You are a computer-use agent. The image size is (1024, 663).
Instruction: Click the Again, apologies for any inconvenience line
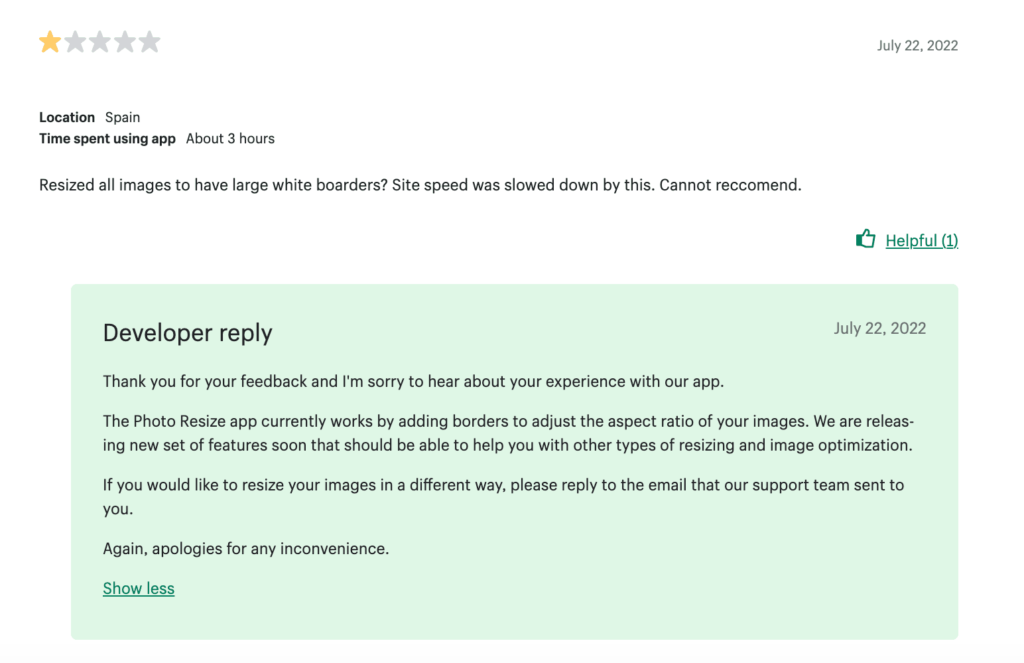tap(246, 548)
